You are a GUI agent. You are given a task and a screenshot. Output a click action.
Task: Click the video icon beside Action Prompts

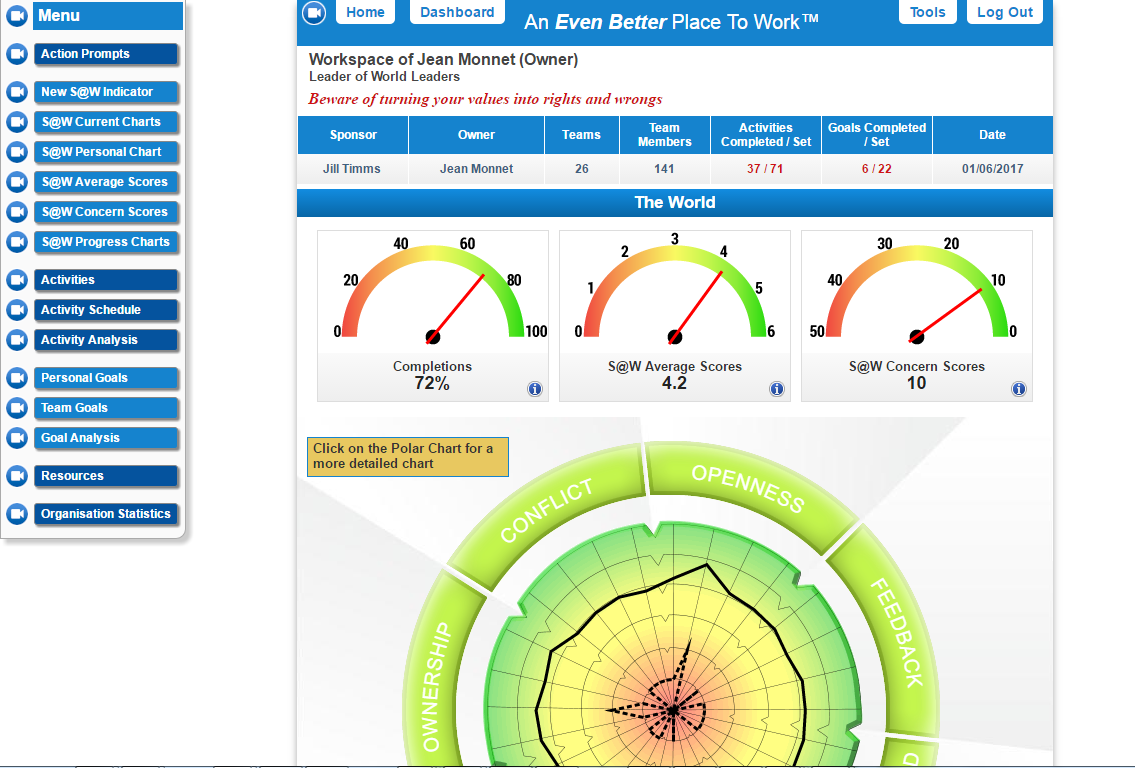click(x=17, y=54)
